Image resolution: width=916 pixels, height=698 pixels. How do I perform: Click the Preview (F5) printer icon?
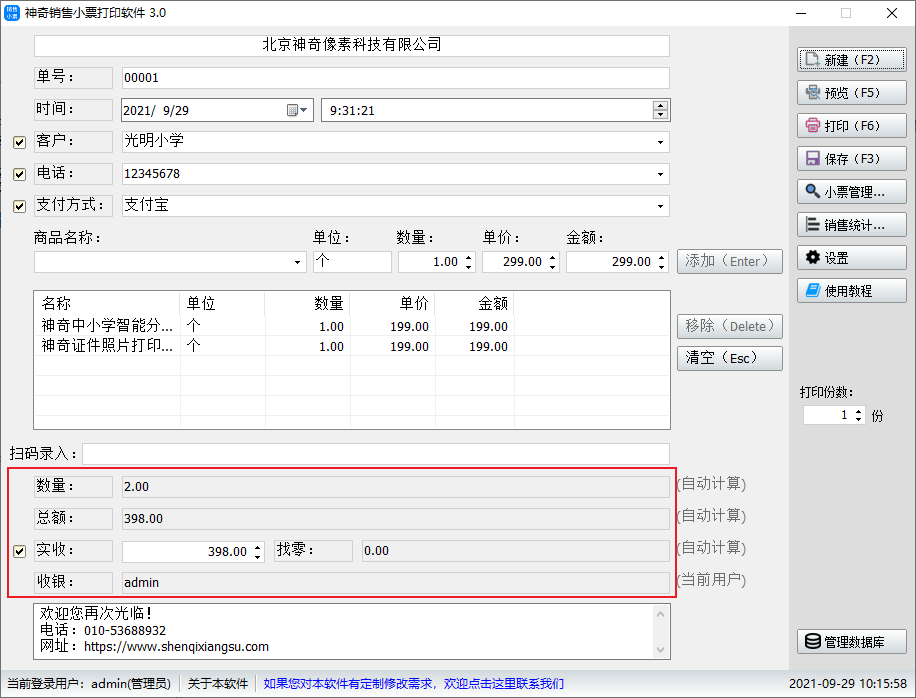pyautogui.click(x=813, y=92)
